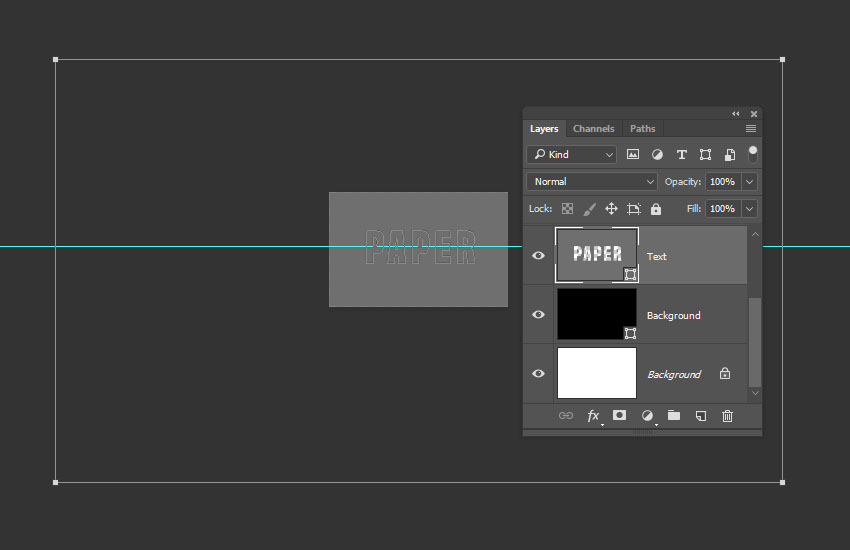Click the Fill 100% field
Viewport: 850px width, 550px height.
tap(723, 209)
